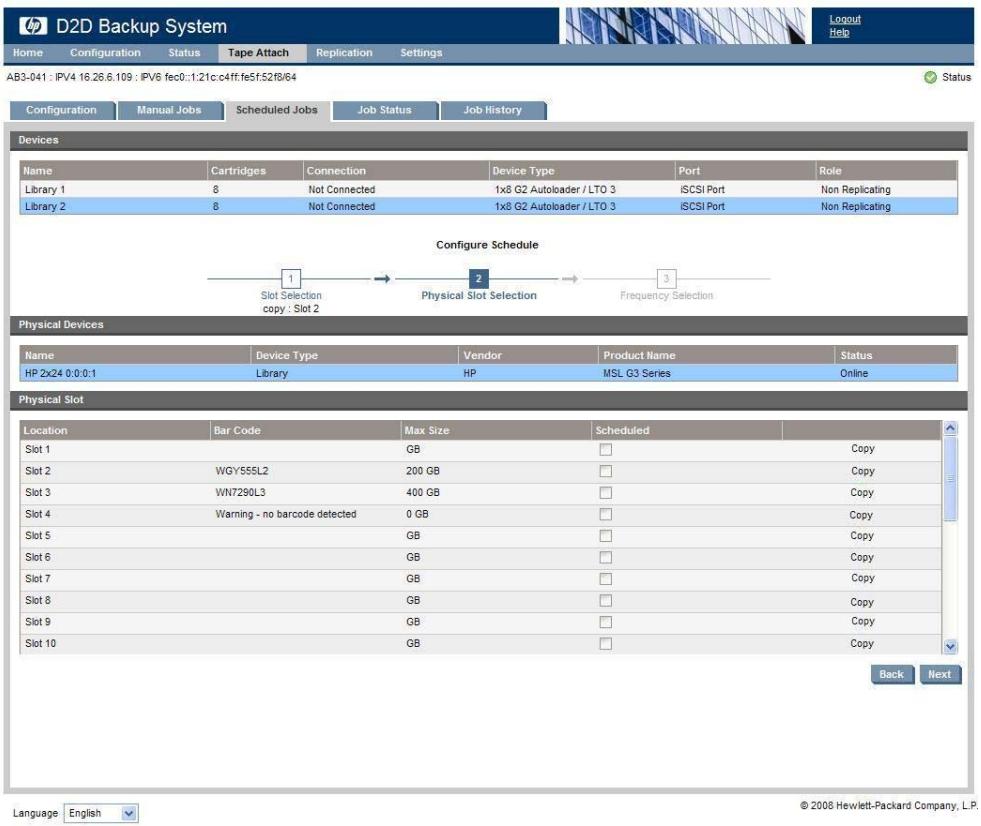Click Copy link for Slot 7

[863, 578]
